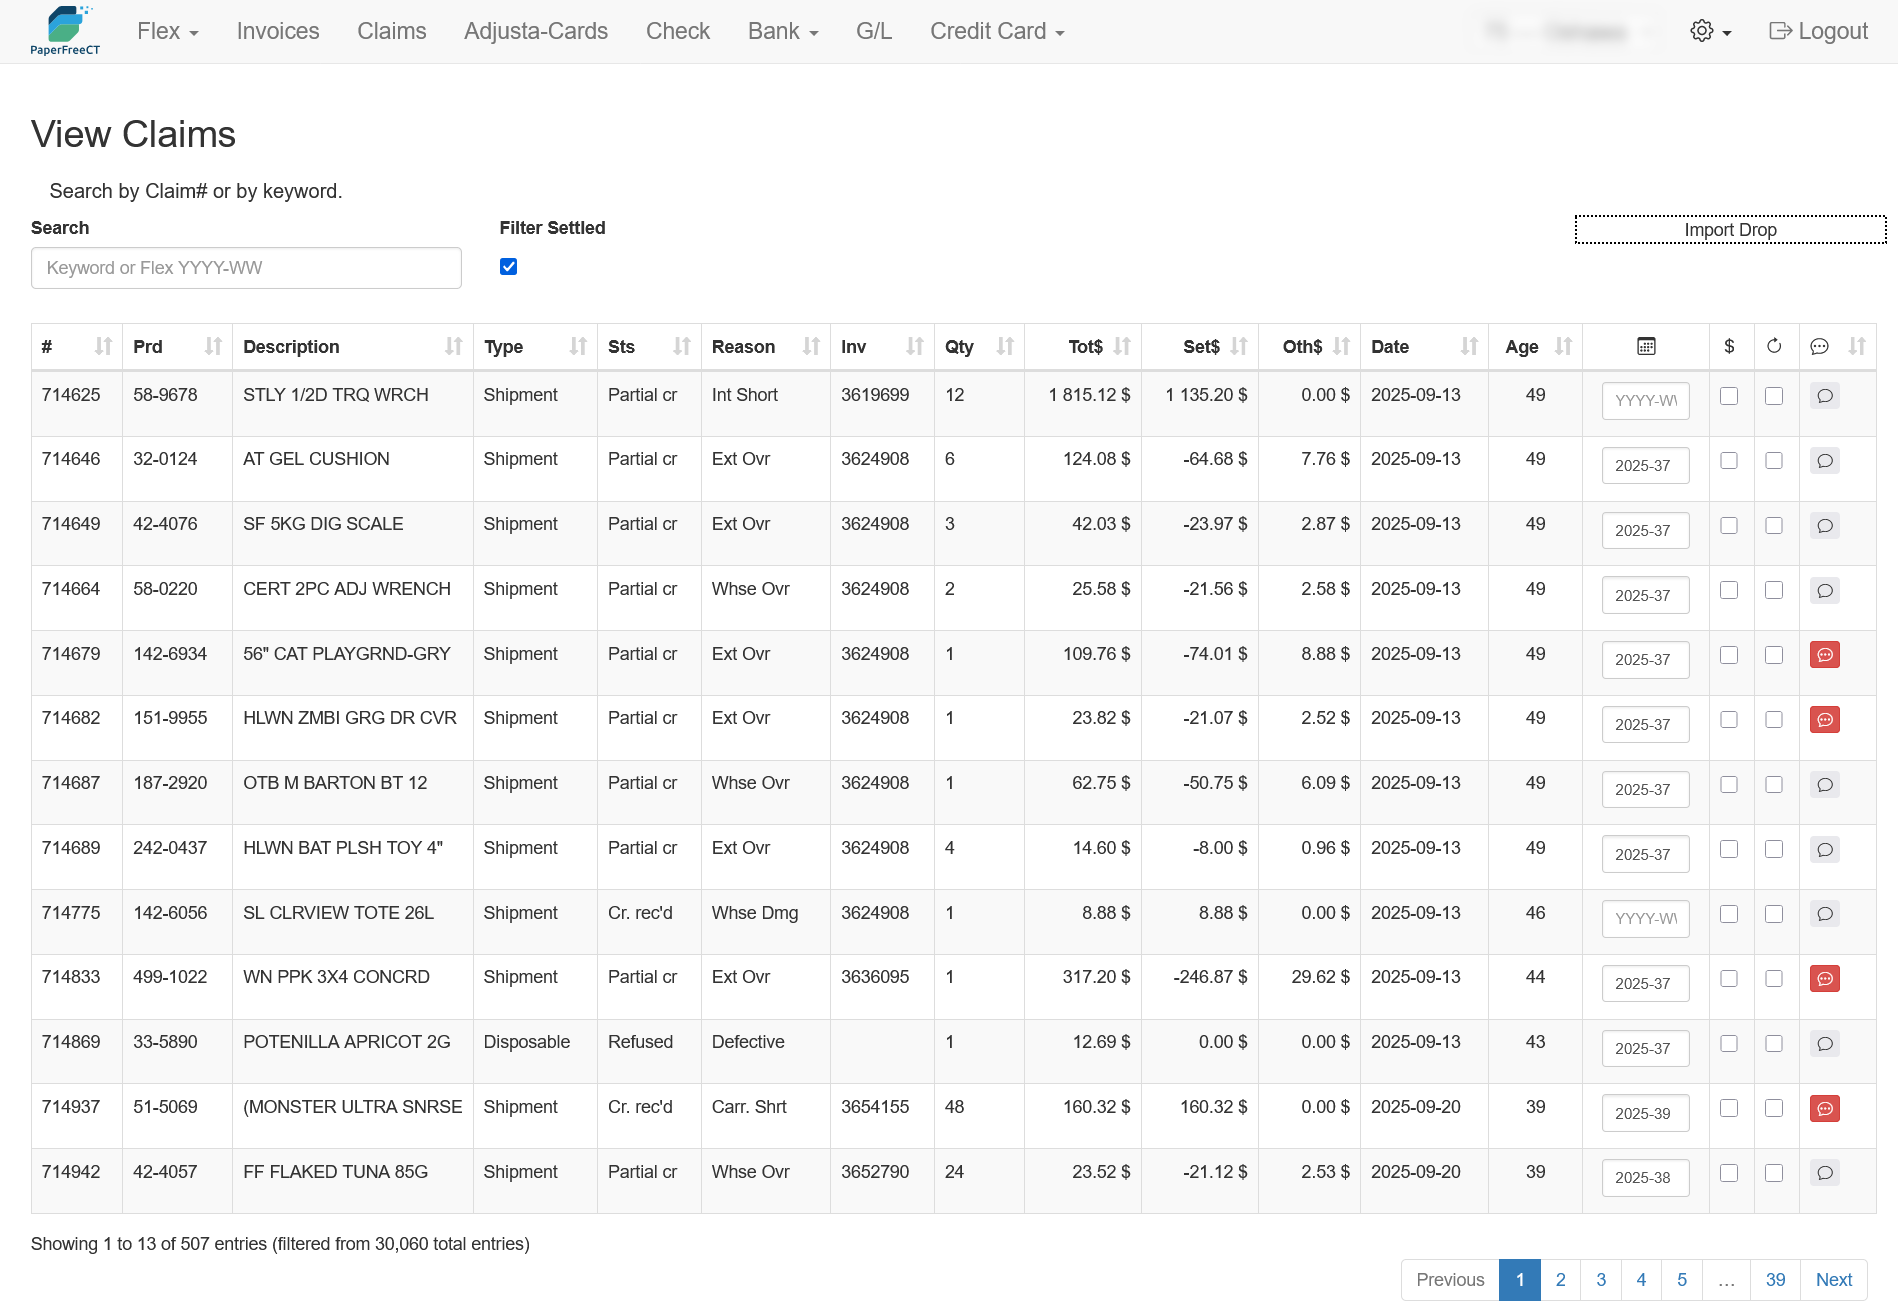Click the red comment icon for claim 714937
The height and width of the screenshot is (1310, 1898).
1824,1108
